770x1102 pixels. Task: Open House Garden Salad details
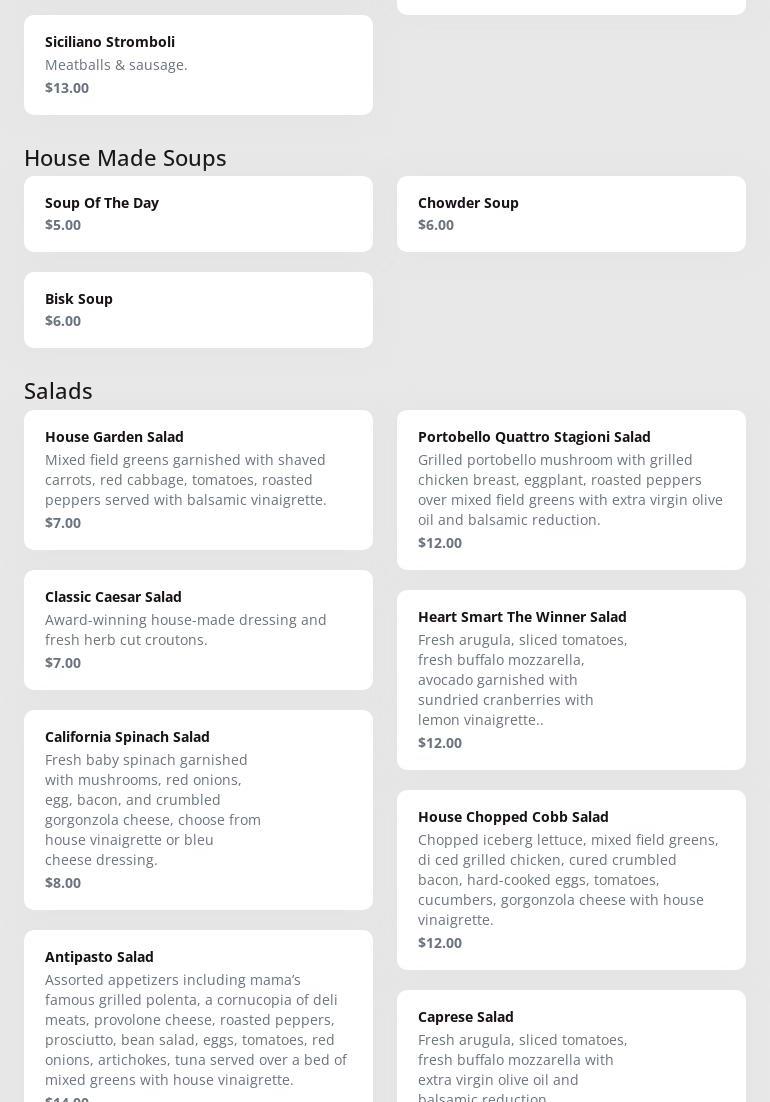point(198,479)
